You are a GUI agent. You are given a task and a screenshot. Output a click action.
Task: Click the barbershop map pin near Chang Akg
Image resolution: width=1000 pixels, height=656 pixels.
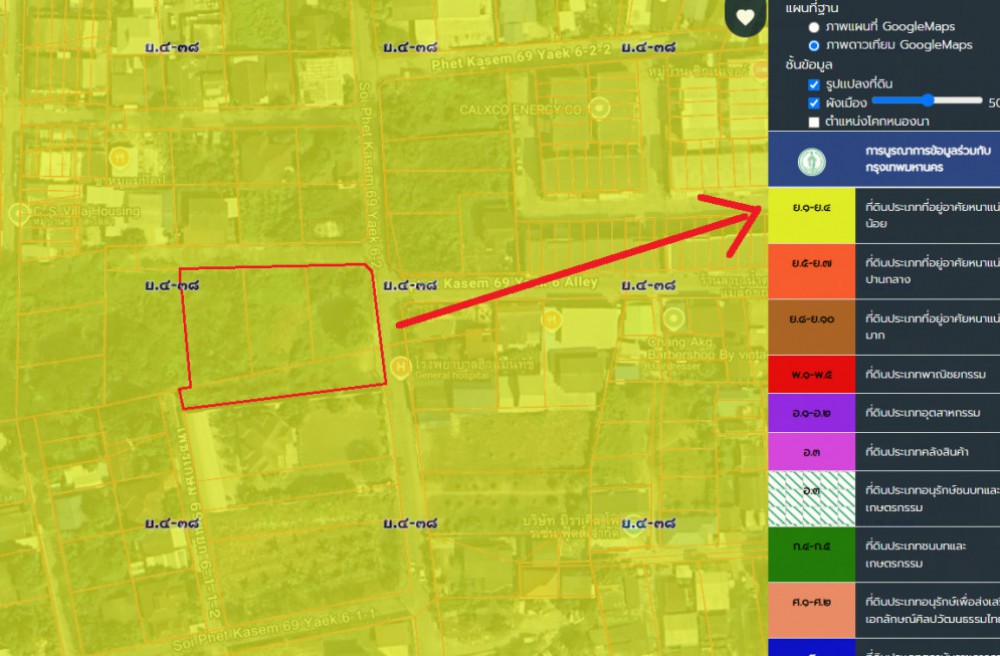[x=673, y=317]
